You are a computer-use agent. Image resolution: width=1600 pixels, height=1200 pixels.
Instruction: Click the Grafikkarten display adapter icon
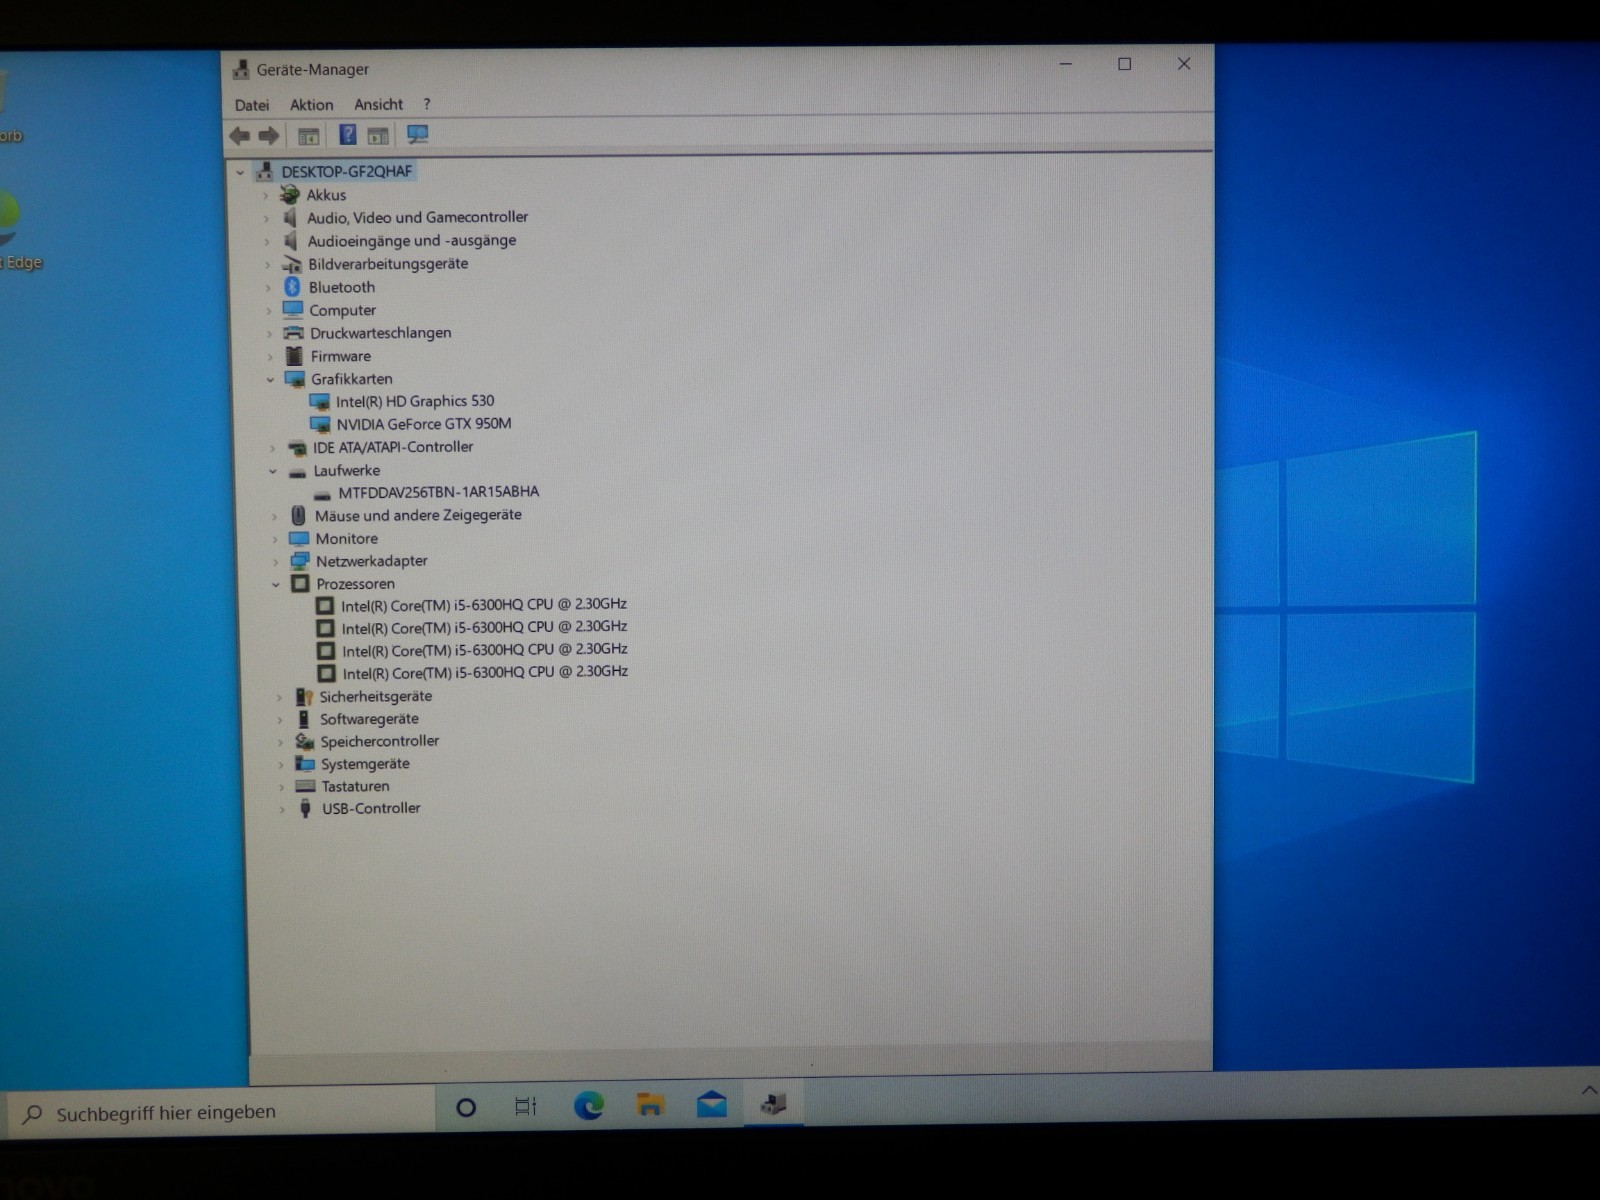tap(294, 379)
